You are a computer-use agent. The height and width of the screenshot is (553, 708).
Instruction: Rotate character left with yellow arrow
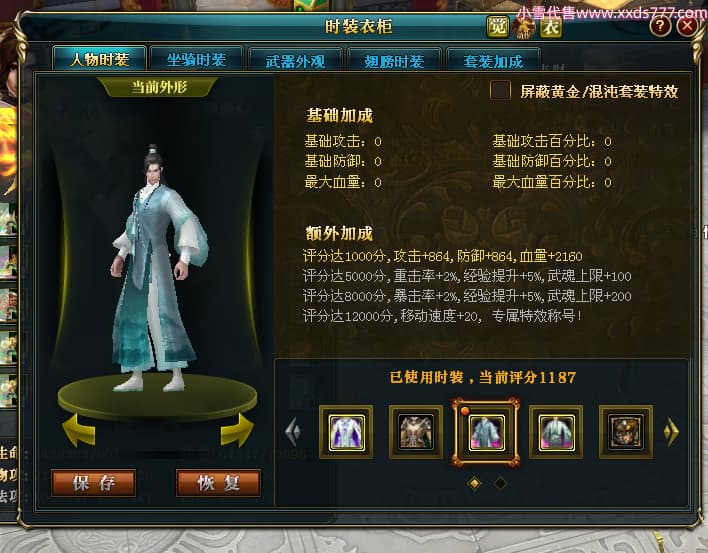[x=79, y=430]
